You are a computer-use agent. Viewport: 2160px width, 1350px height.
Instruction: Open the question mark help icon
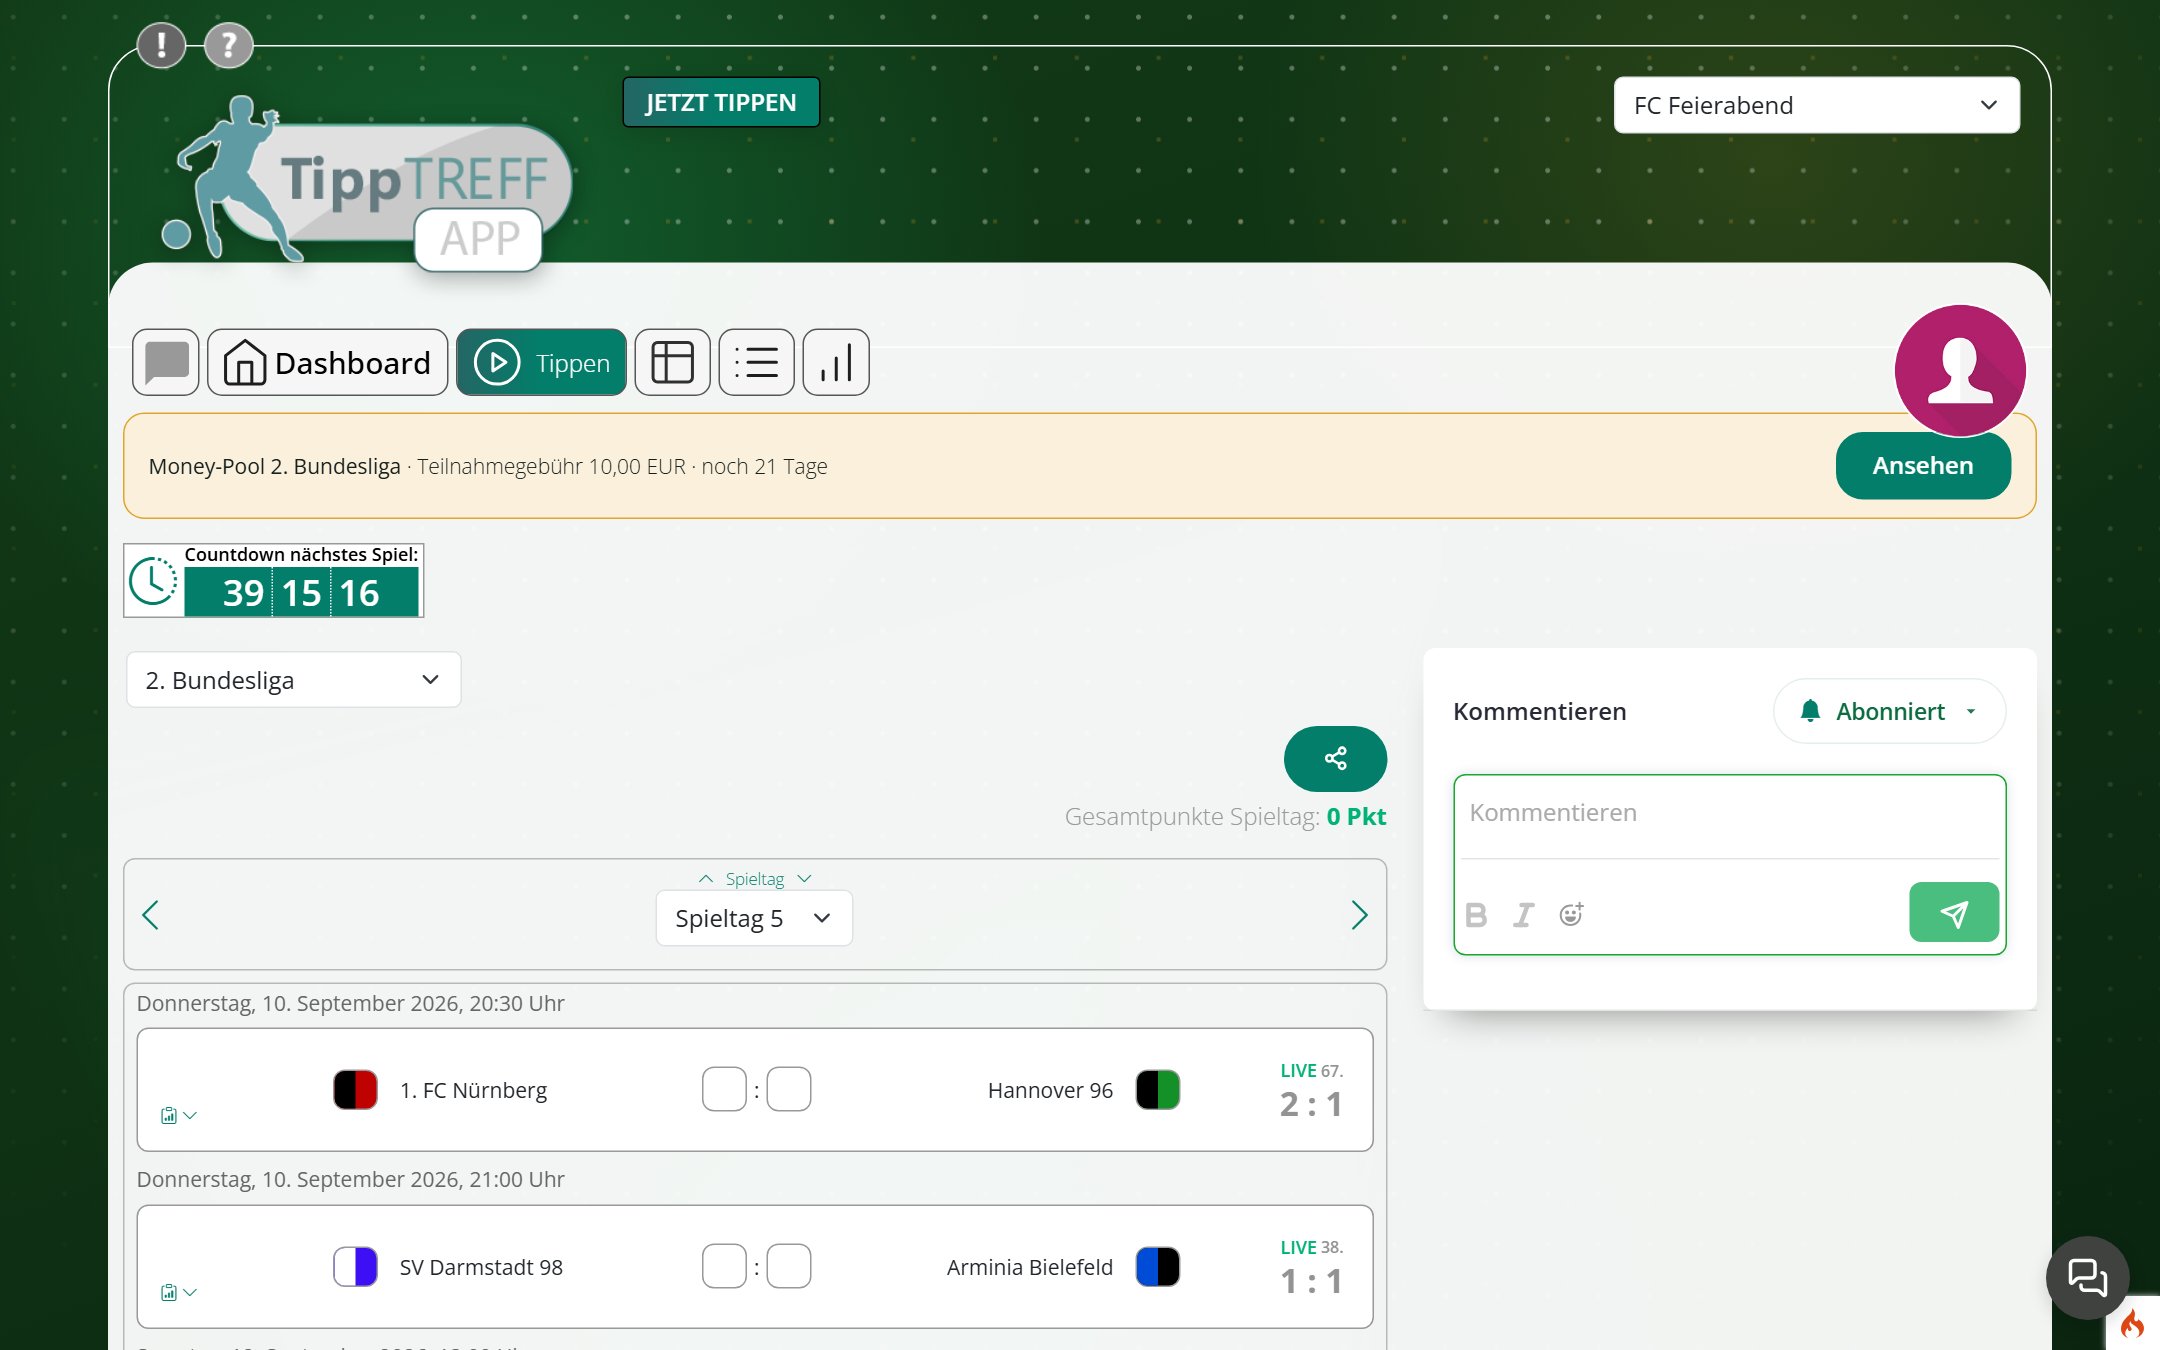pyautogui.click(x=229, y=45)
